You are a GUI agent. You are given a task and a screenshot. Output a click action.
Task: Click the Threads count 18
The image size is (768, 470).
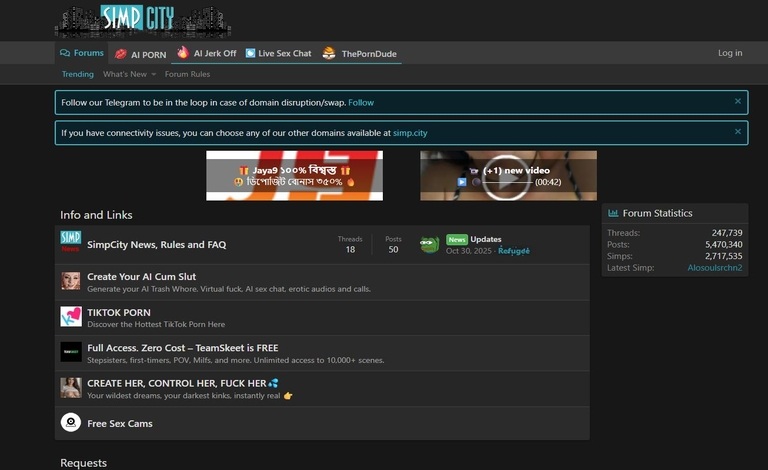(350, 249)
